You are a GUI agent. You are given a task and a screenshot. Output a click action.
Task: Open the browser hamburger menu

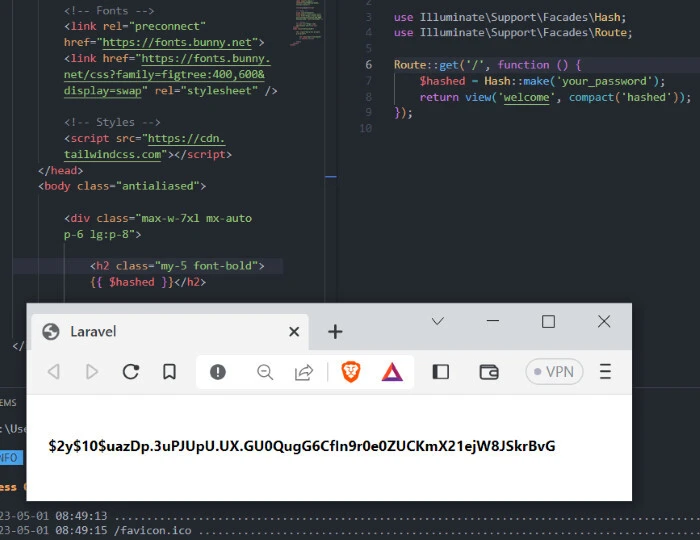[x=605, y=372]
